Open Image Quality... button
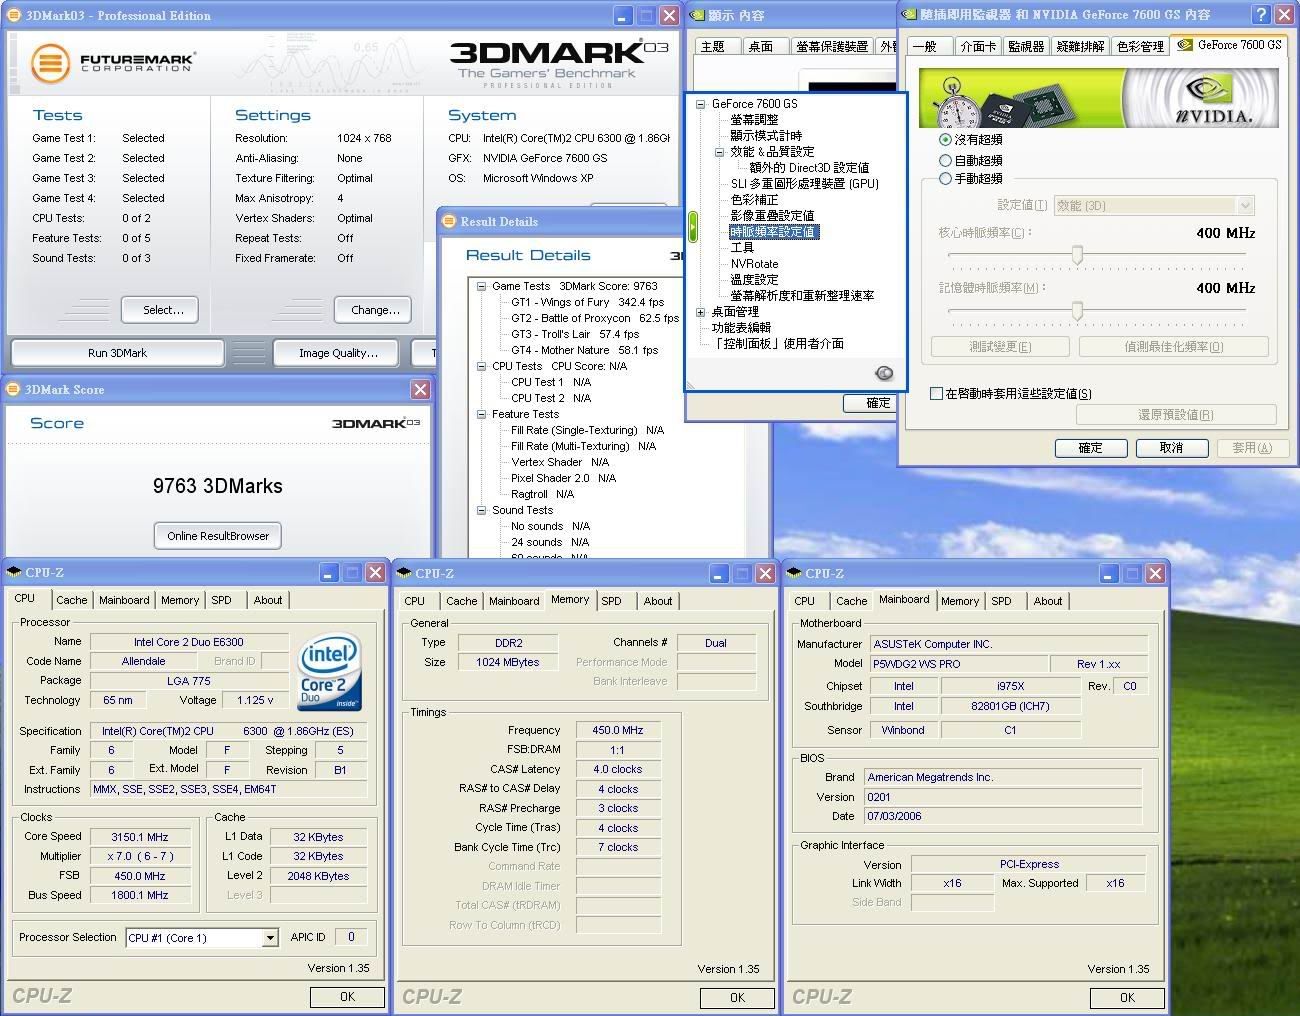The height and width of the screenshot is (1016, 1300). [338, 353]
